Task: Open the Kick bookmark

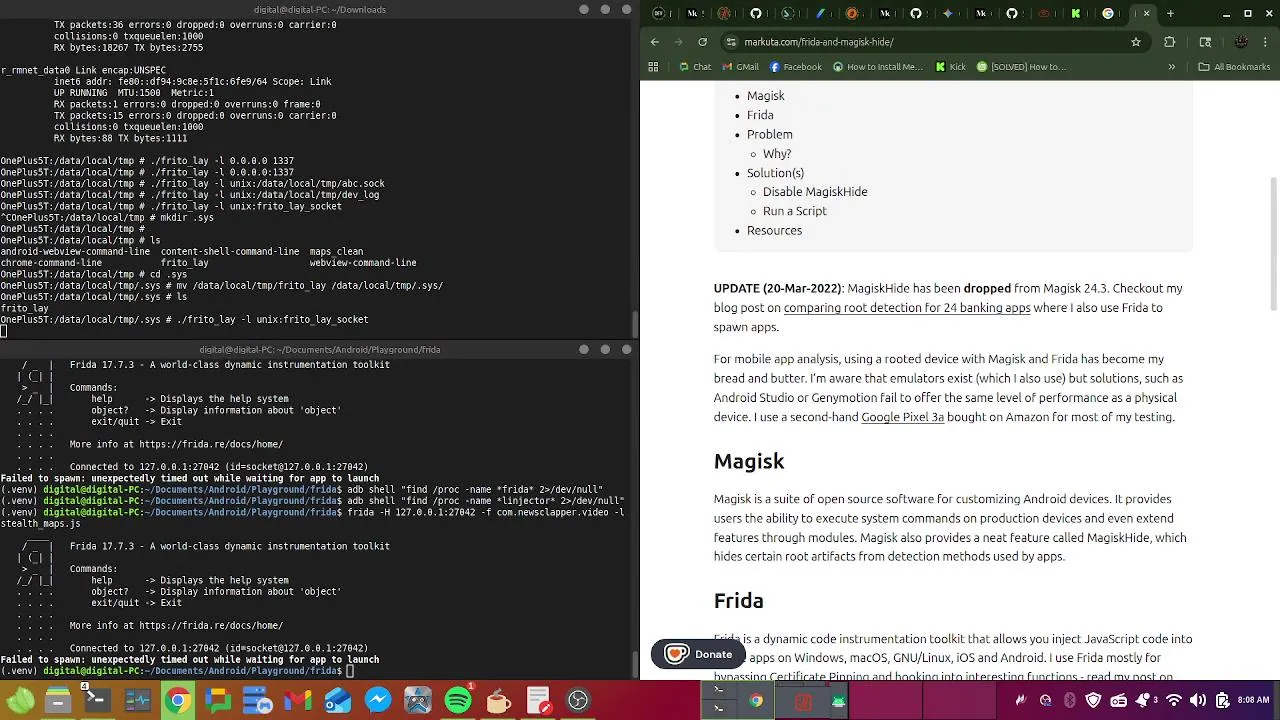Action: pyautogui.click(x=950, y=67)
